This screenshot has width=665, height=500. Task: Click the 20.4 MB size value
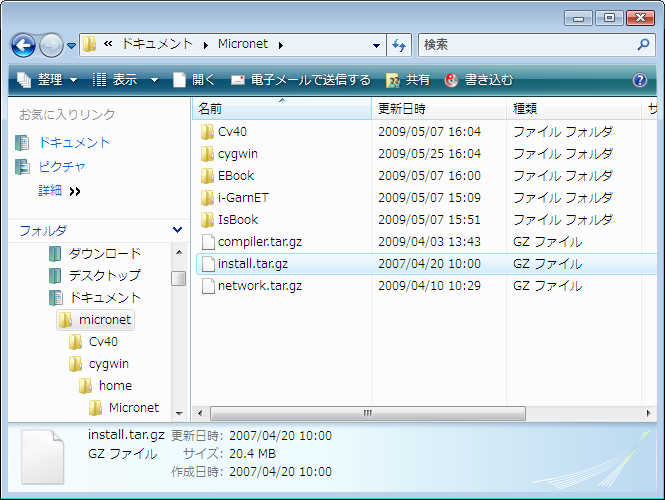click(x=252, y=454)
